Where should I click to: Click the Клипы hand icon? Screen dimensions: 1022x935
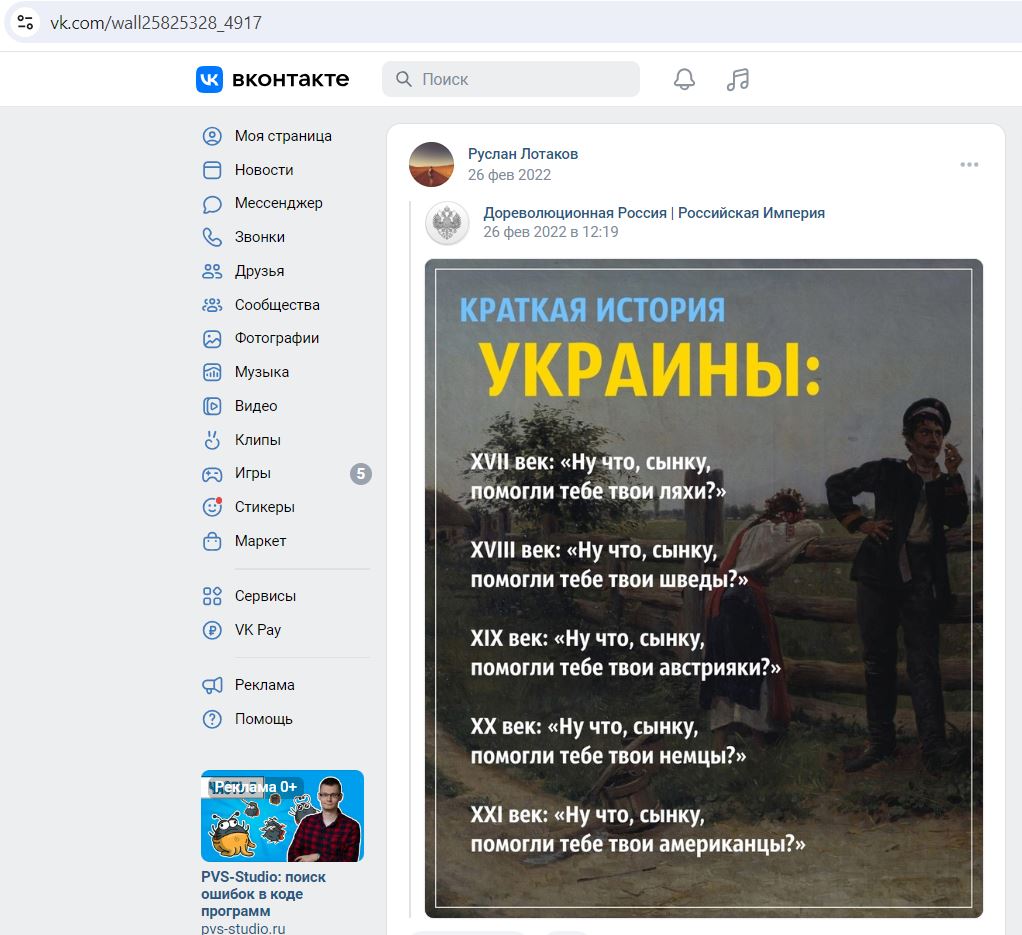pyautogui.click(x=212, y=440)
